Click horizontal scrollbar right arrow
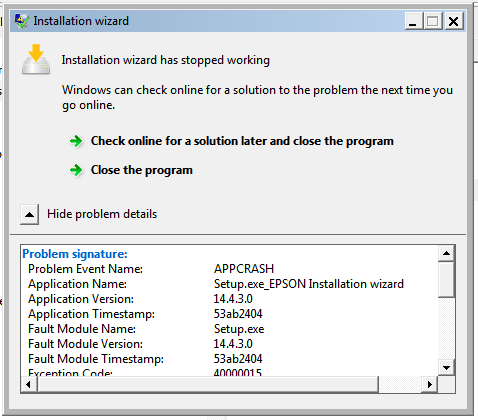 pyautogui.click(x=430, y=385)
